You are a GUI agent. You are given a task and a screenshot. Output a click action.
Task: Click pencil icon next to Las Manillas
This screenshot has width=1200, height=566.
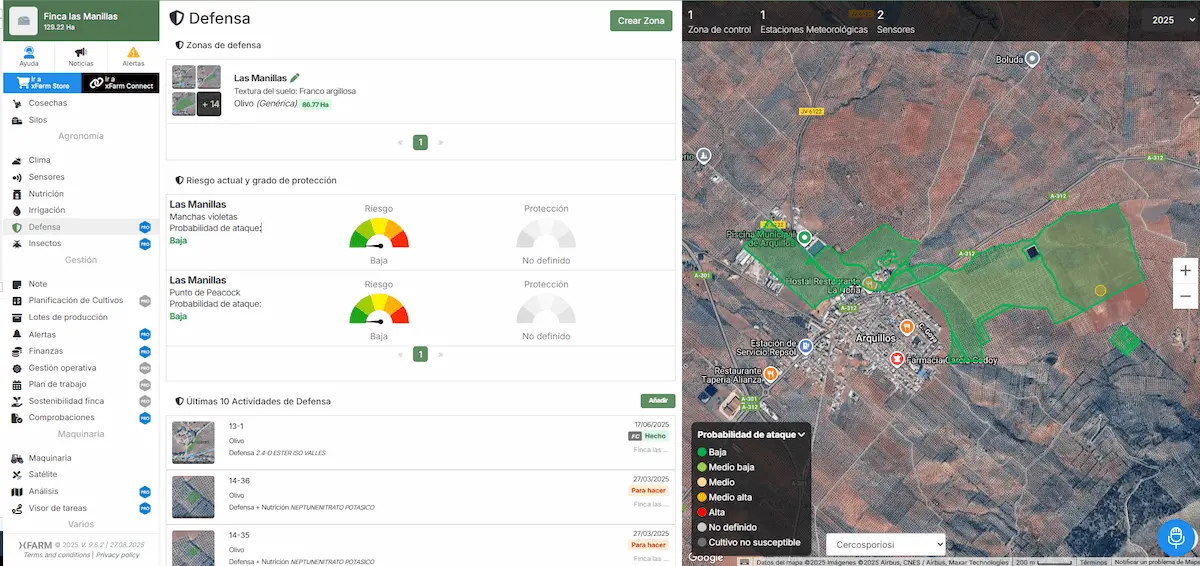(295, 78)
